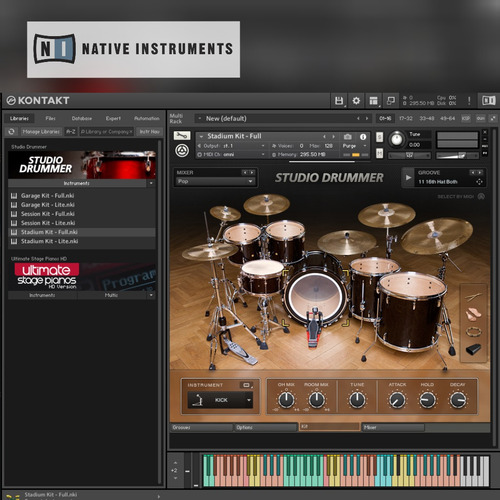Mute the Stadium Kit instrument
This screenshot has width=500, height=500.
[x=379, y=153]
